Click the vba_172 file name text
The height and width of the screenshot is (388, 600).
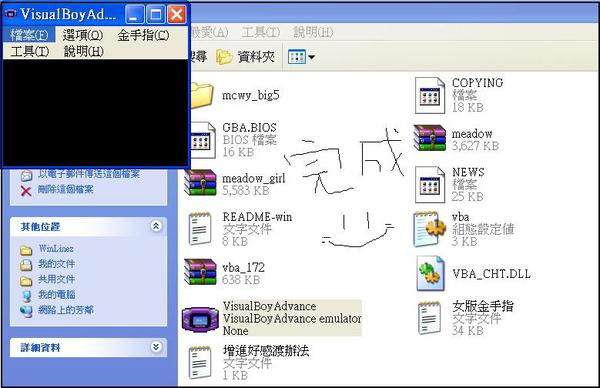pos(243,267)
